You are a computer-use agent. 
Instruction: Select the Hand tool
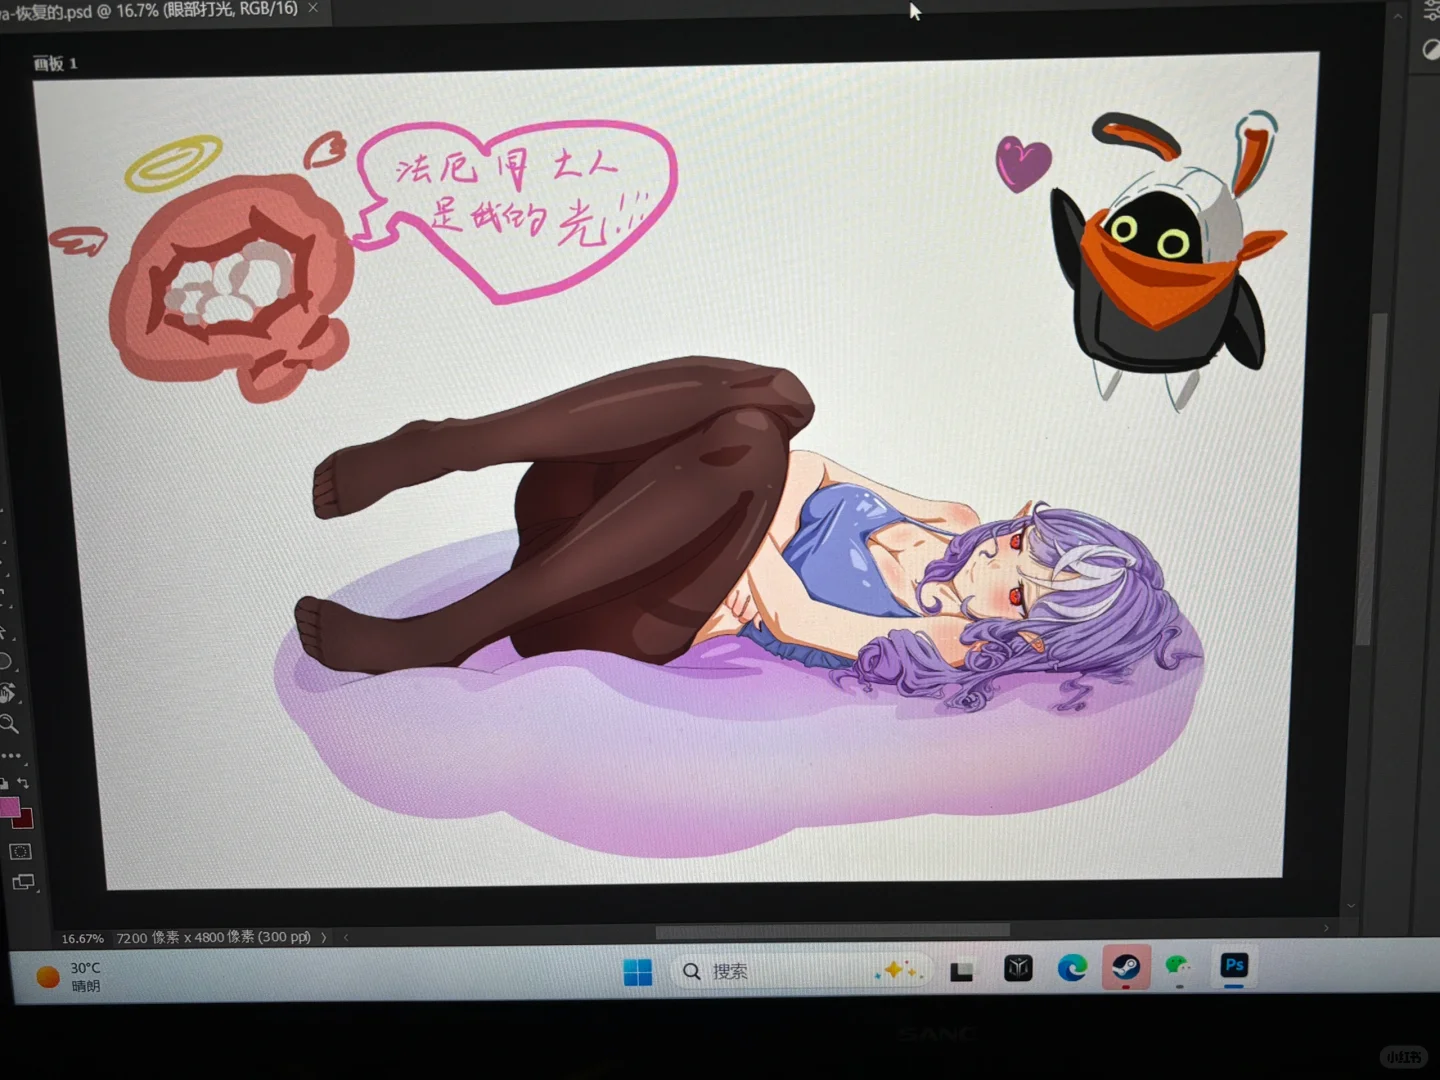point(7,693)
